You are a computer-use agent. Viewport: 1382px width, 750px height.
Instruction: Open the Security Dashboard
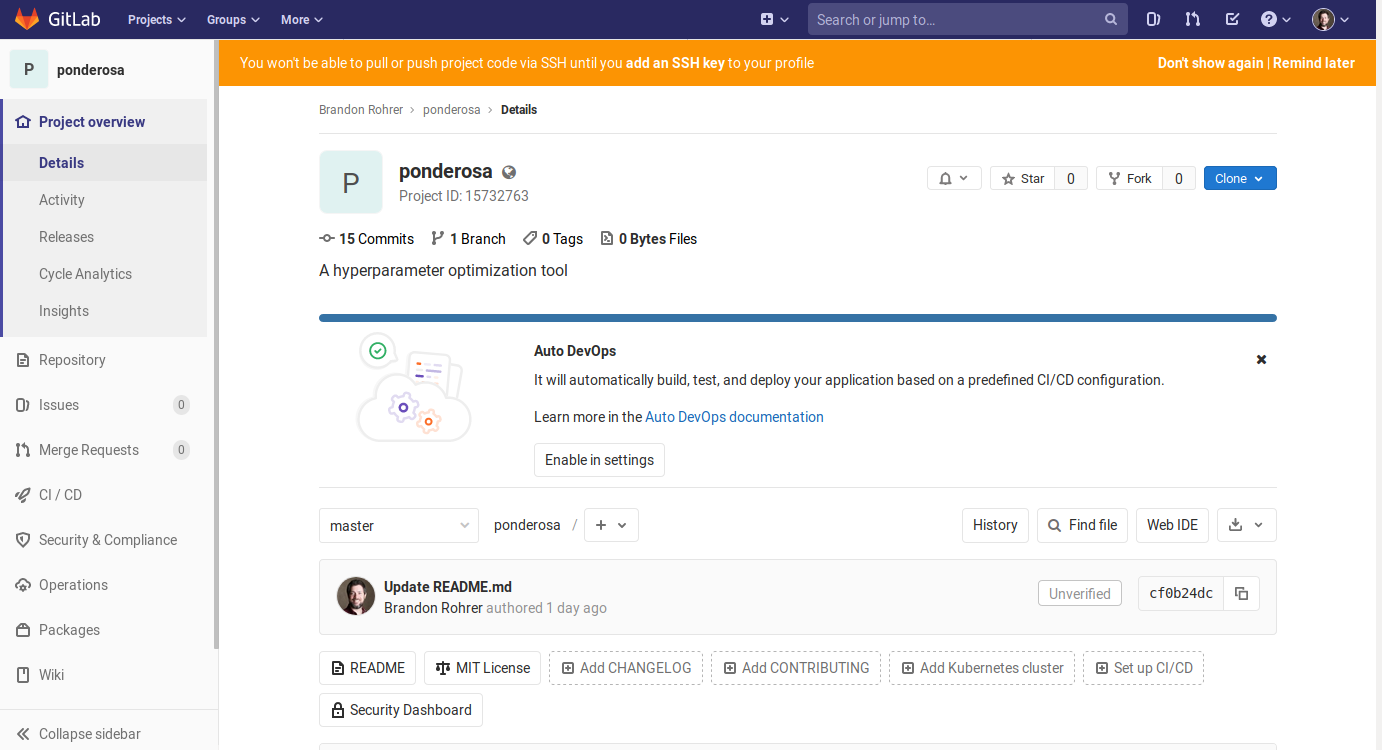(x=401, y=710)
